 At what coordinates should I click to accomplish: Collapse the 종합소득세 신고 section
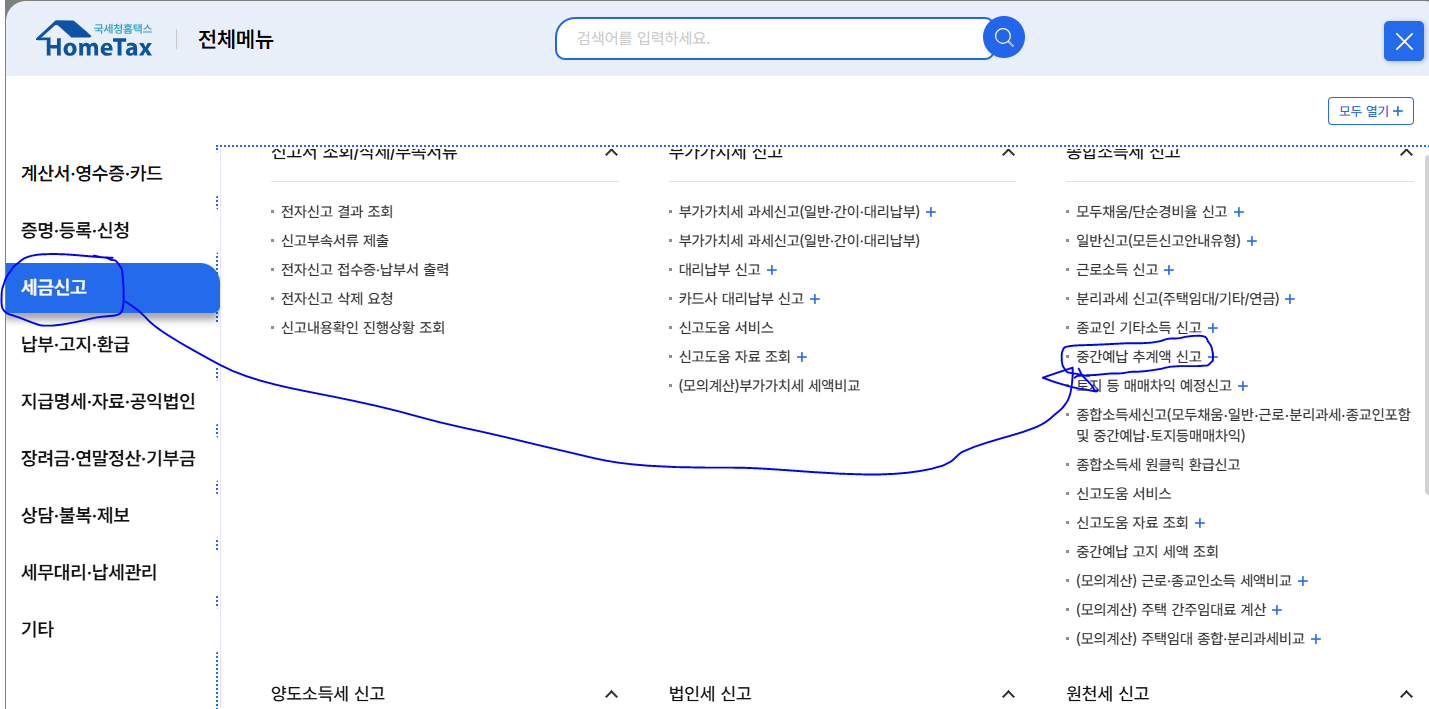(1405, 151)
